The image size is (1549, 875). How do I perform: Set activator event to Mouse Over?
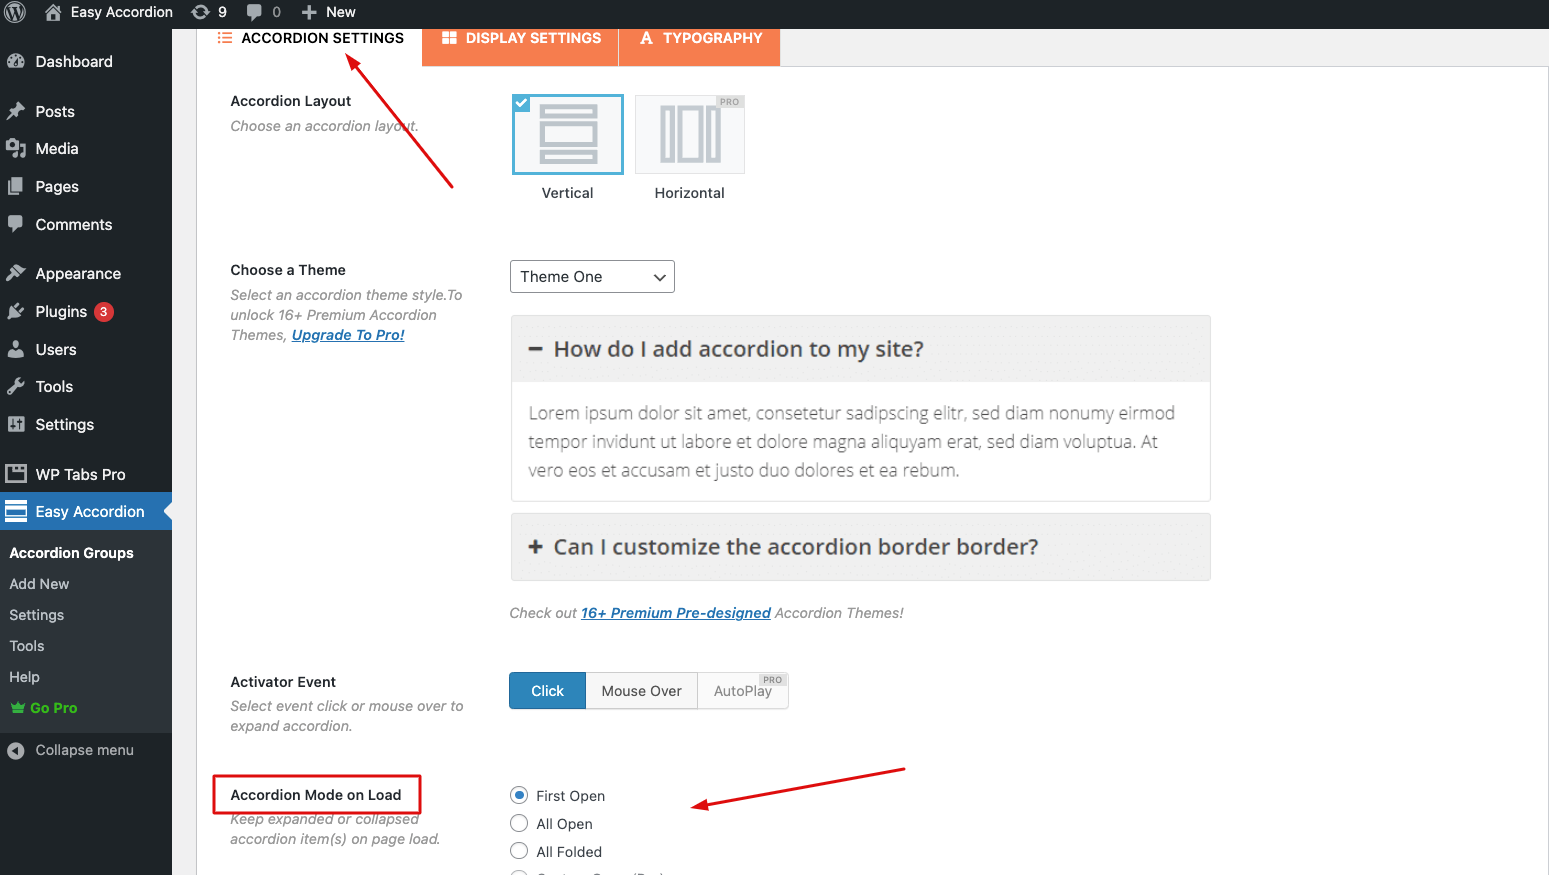pos(642,691)
